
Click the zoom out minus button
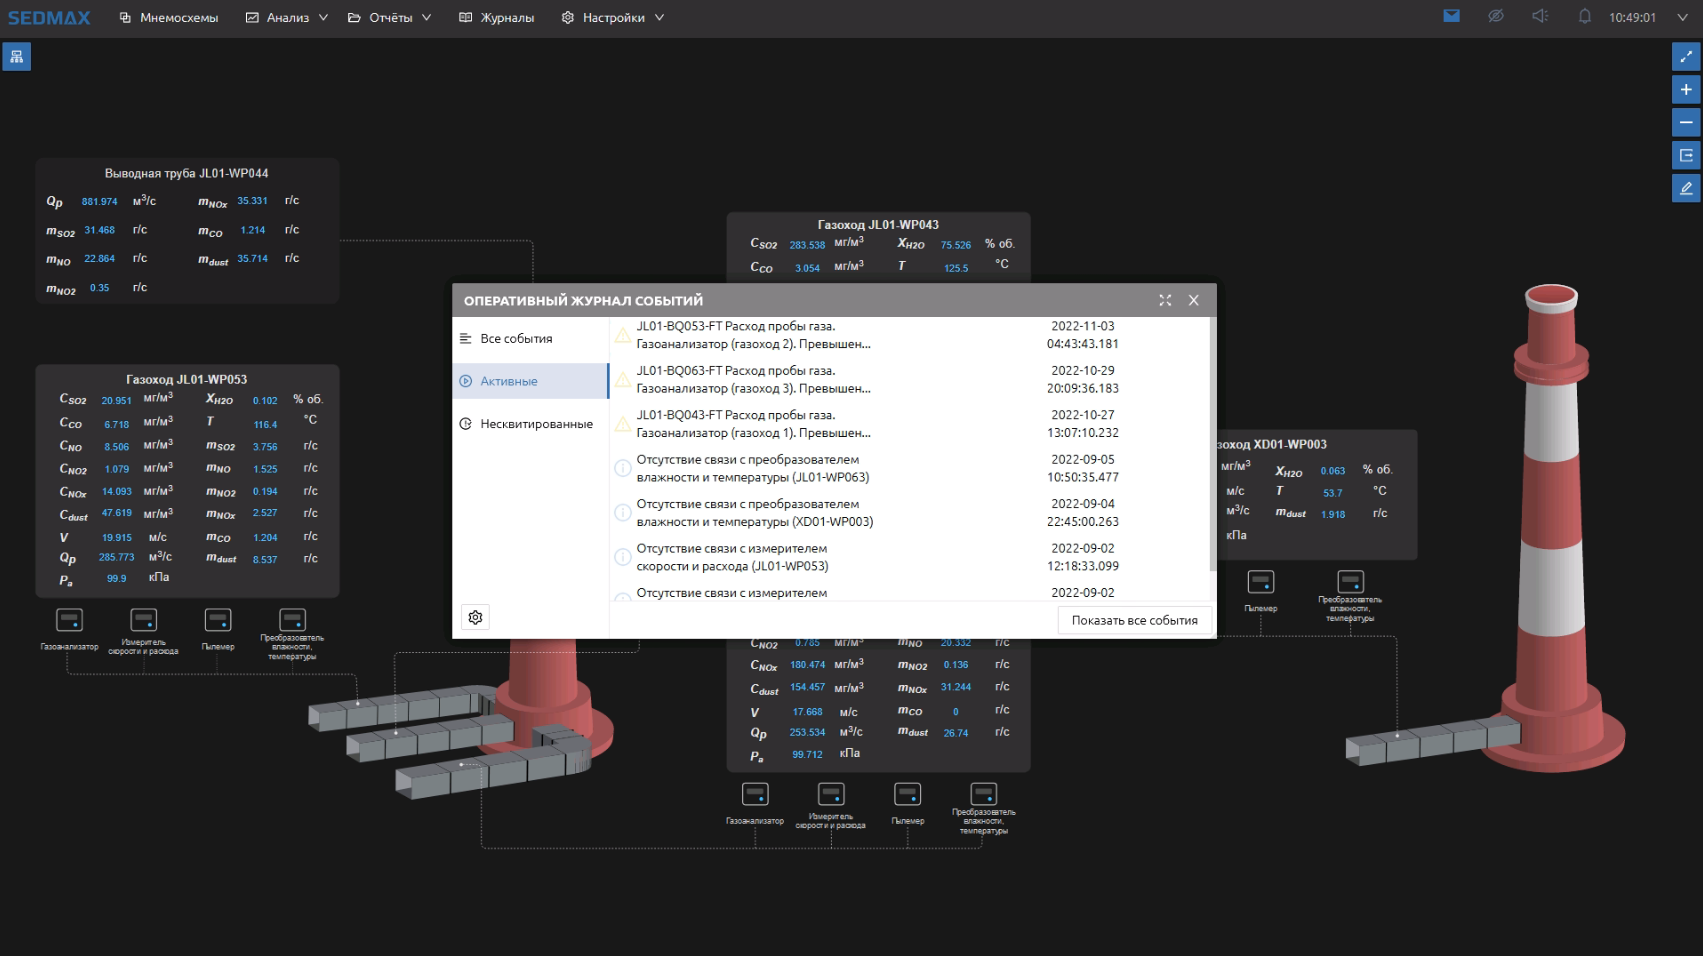tap(1686, 123)
